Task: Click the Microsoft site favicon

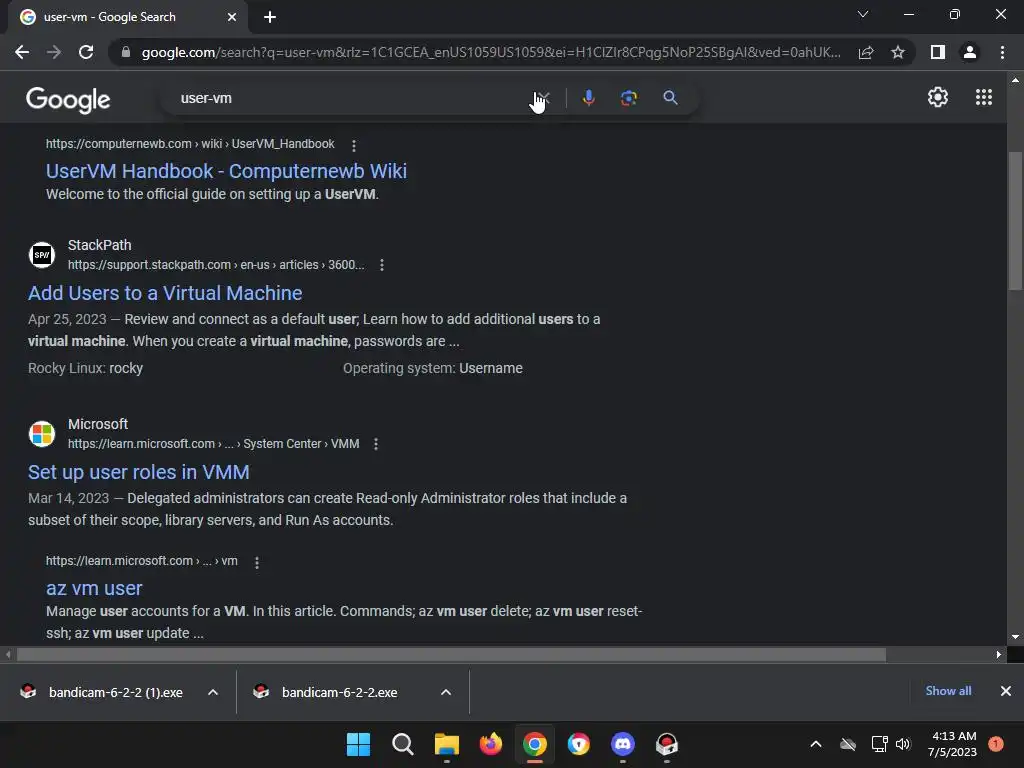Action: [x=42, y=434]
